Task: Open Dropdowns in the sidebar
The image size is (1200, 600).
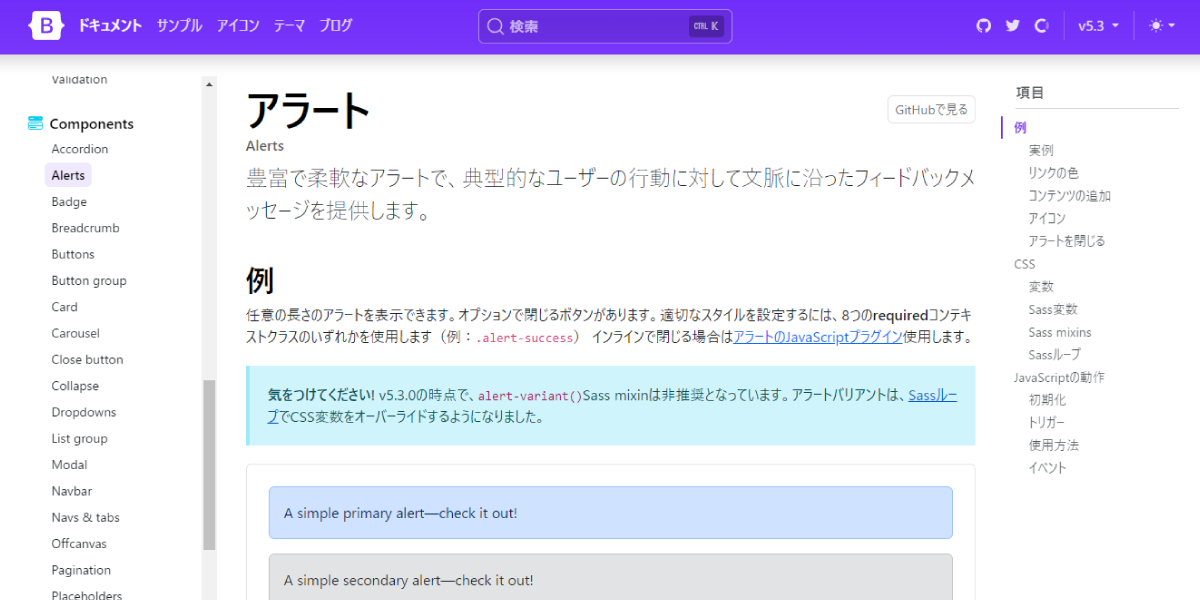Action: [x=84, y=412]
